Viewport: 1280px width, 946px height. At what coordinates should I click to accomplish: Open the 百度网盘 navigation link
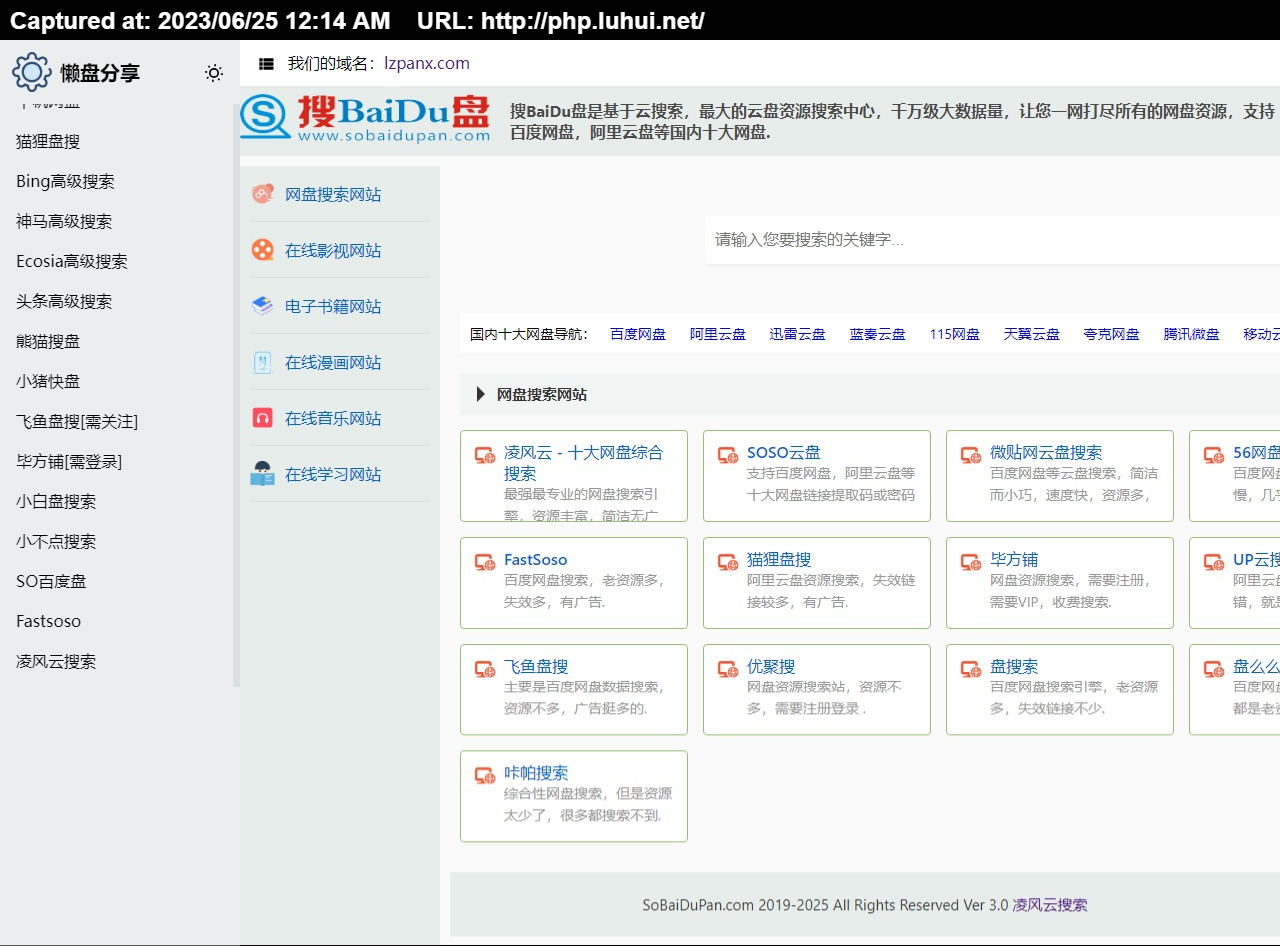(x=638, y=334)
